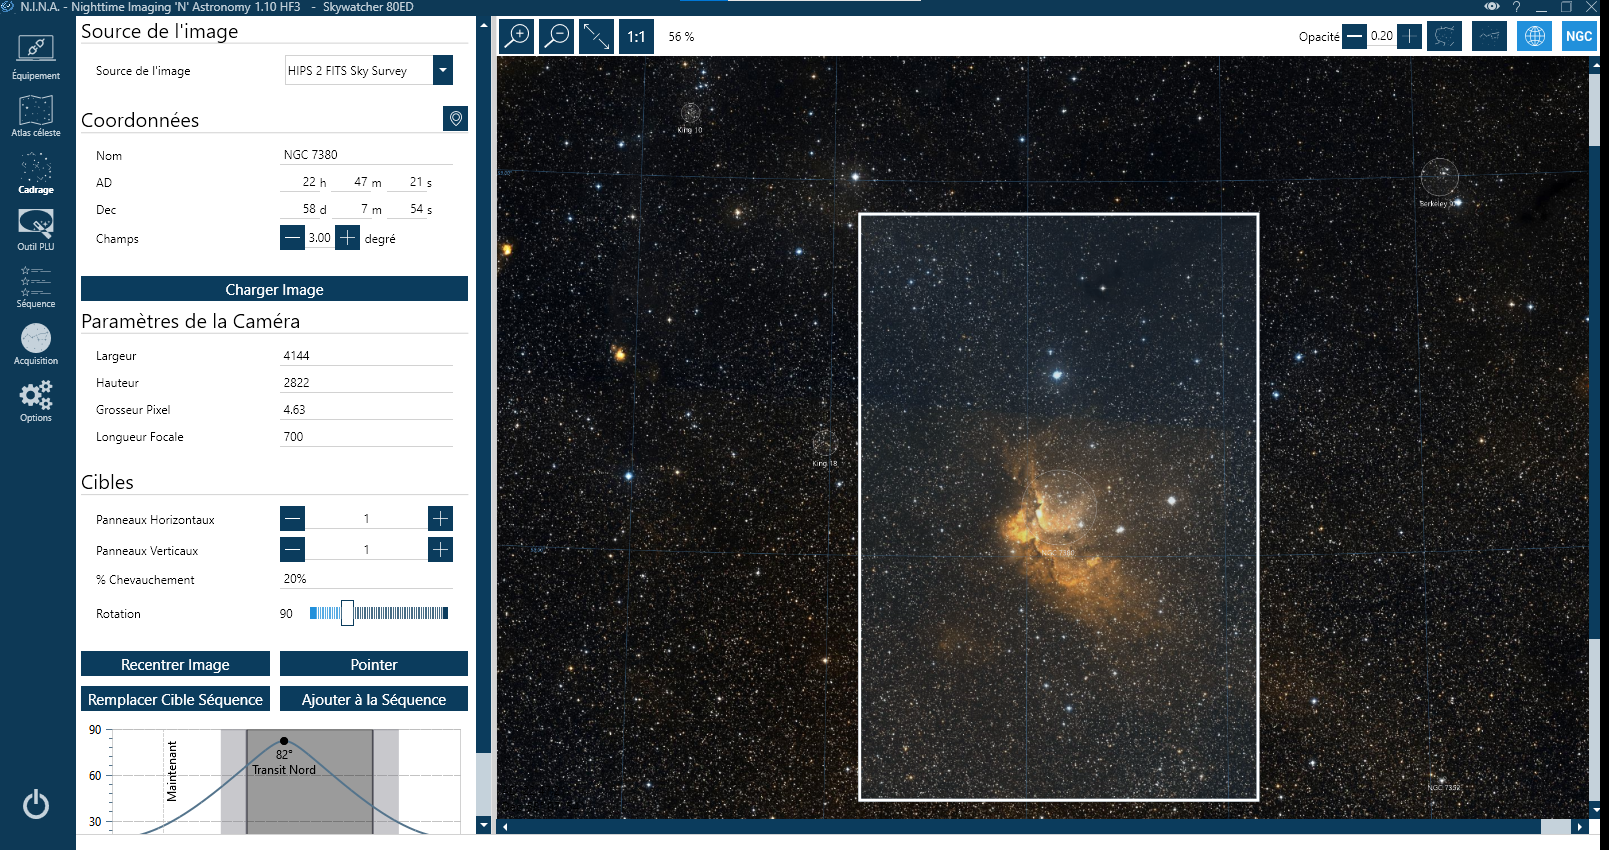Click the Champs value 3.00

319,238
